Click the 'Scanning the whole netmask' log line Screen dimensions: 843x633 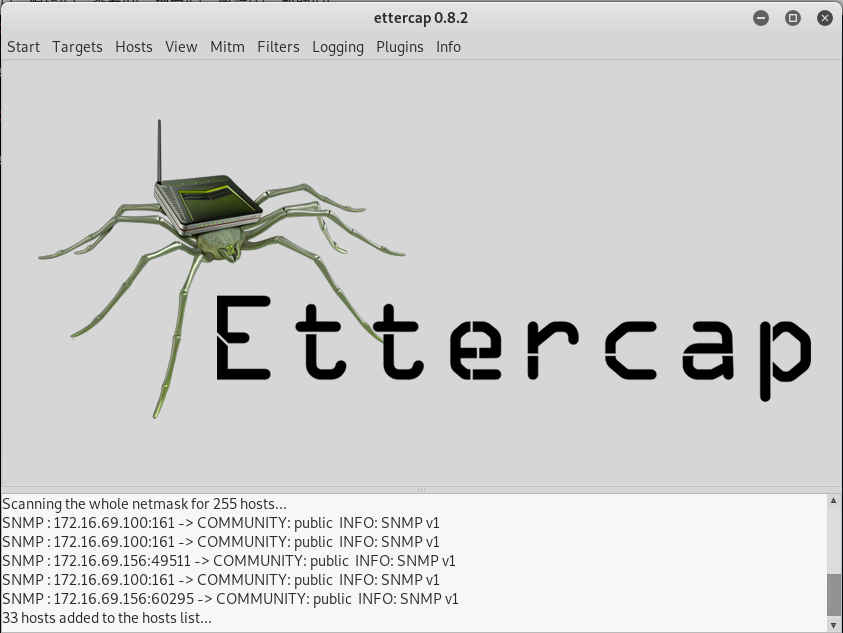point(144,504)
